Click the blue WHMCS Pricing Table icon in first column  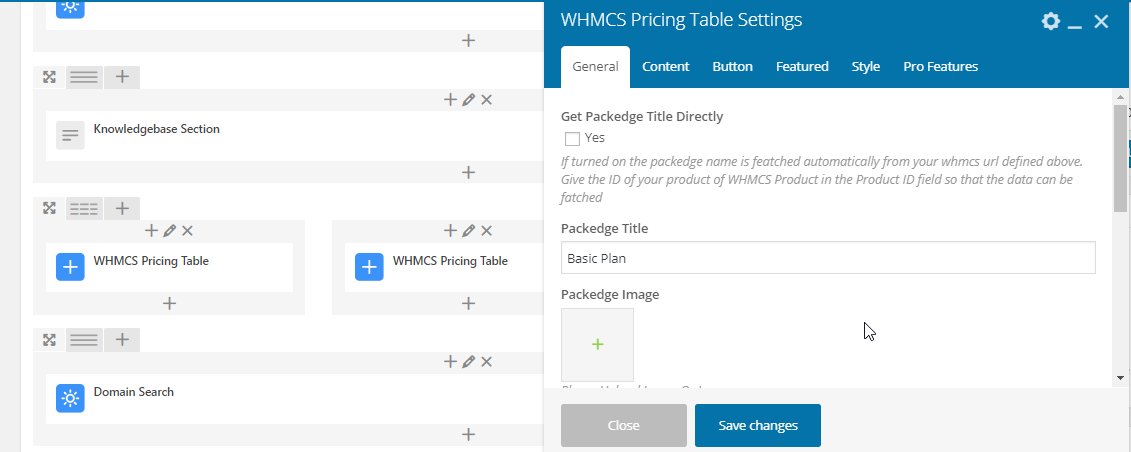coord(70,267)
